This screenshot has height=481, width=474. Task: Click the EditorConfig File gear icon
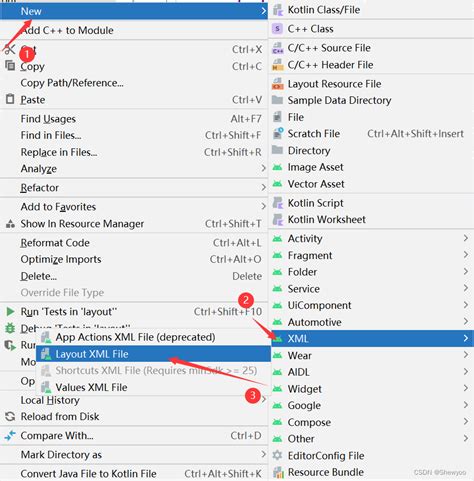(277, 455)
